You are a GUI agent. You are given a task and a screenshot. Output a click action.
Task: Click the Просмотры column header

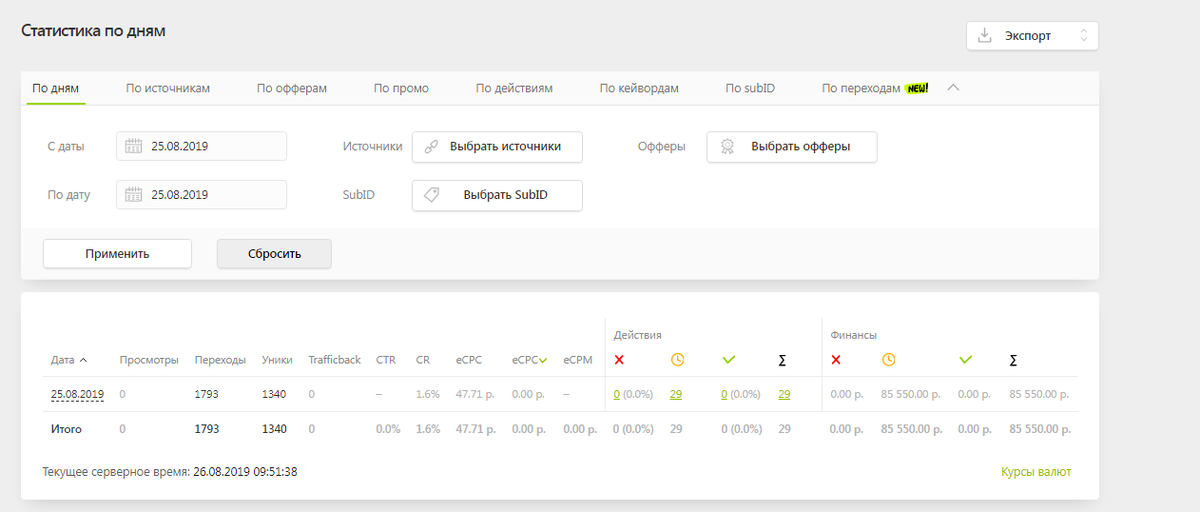tap(149, 360)
